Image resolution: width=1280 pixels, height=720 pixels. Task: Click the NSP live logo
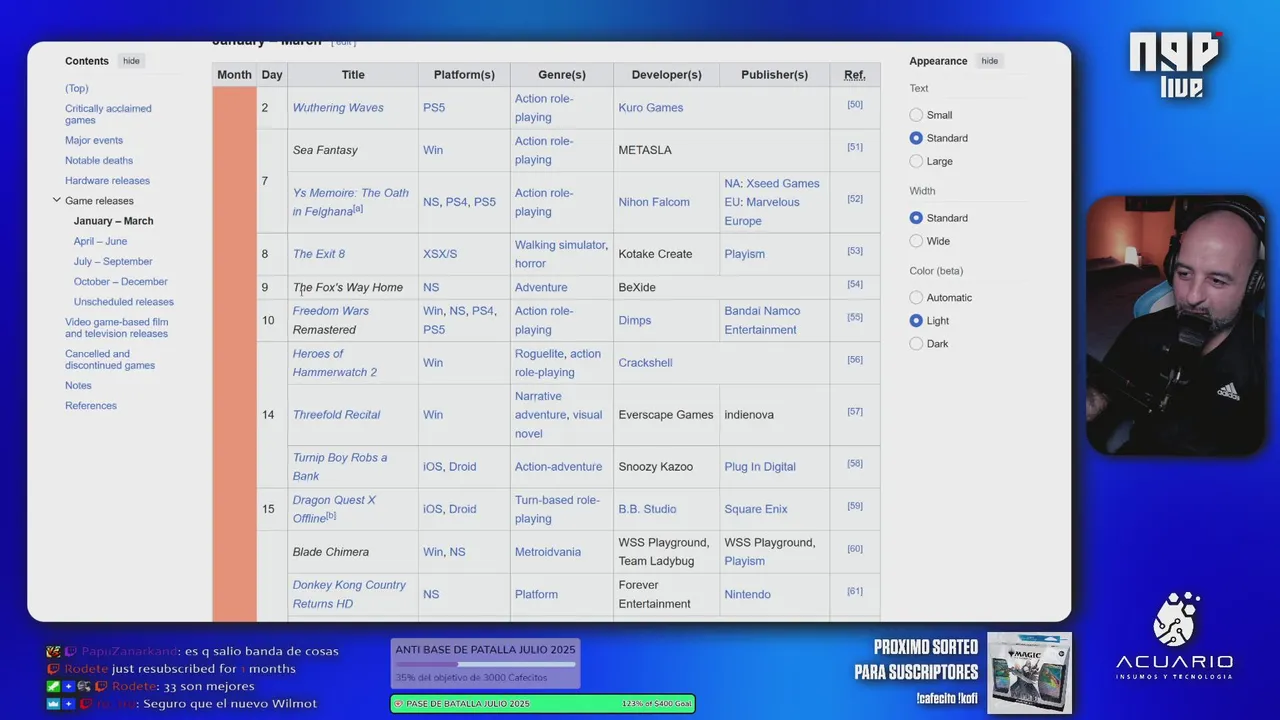1176,64
